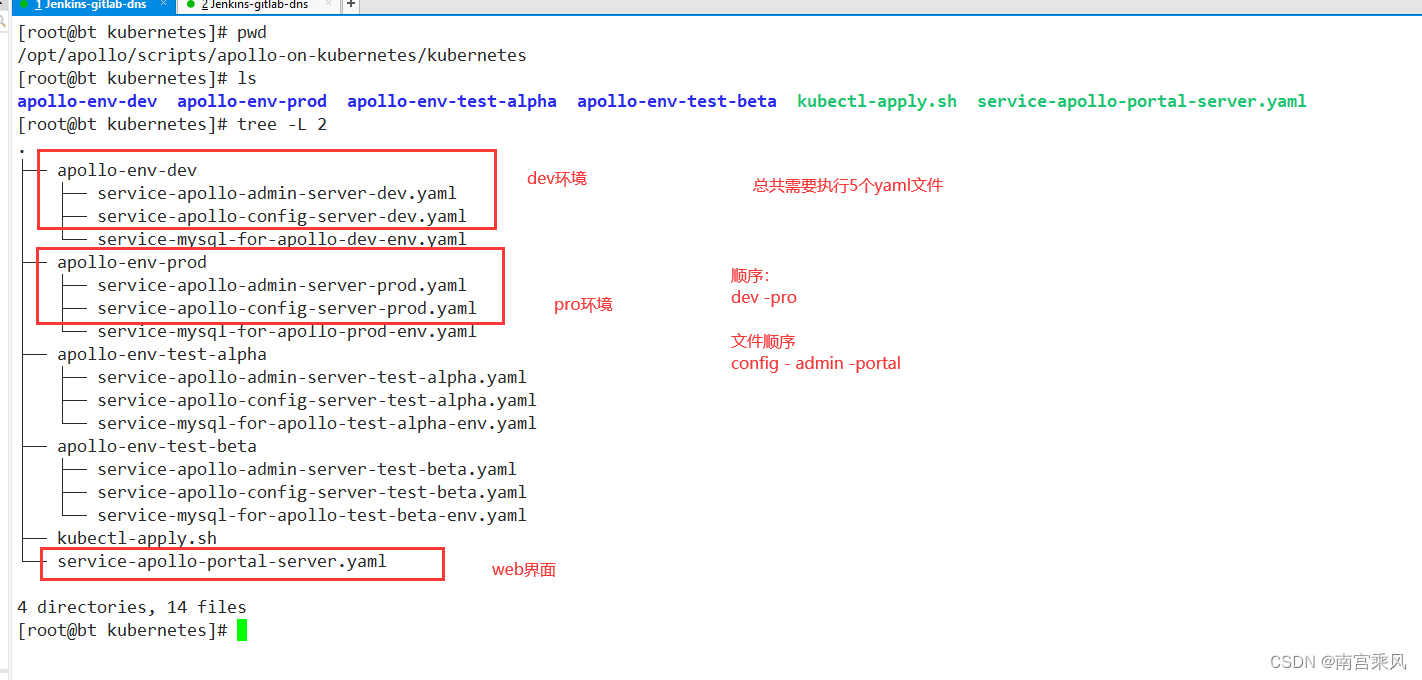Select the apollo-env-test-beta directory in the tree
The image size is (1422, 680).
click(x=157, y=446)
